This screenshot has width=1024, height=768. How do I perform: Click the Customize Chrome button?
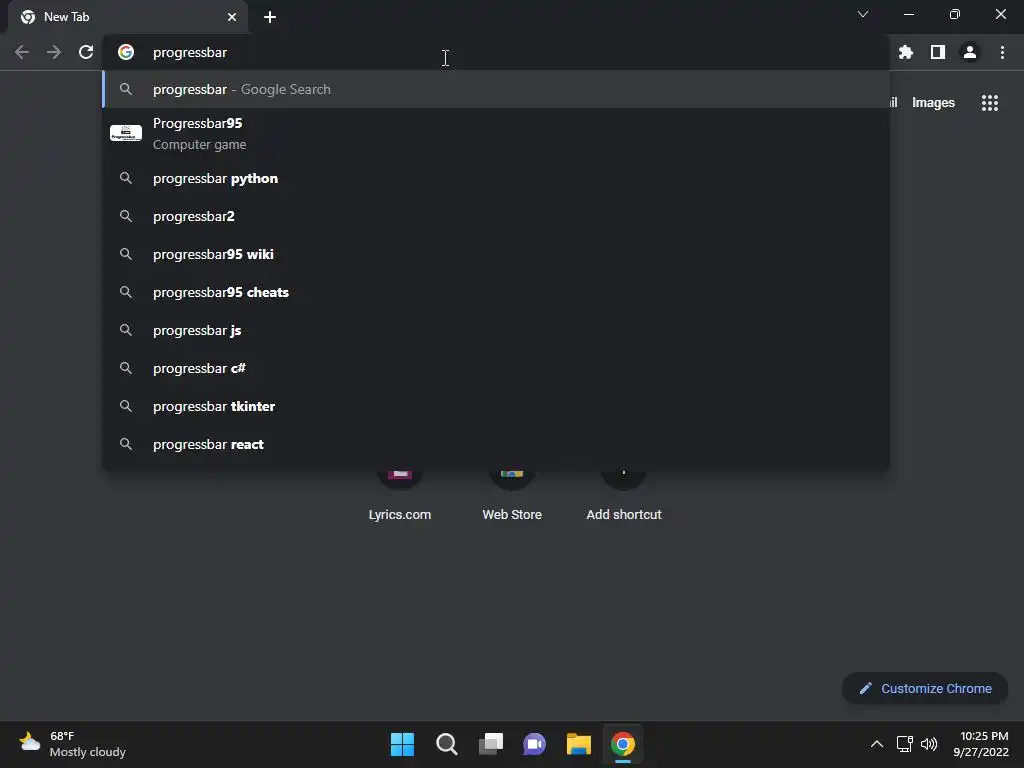tap(925, 688)
